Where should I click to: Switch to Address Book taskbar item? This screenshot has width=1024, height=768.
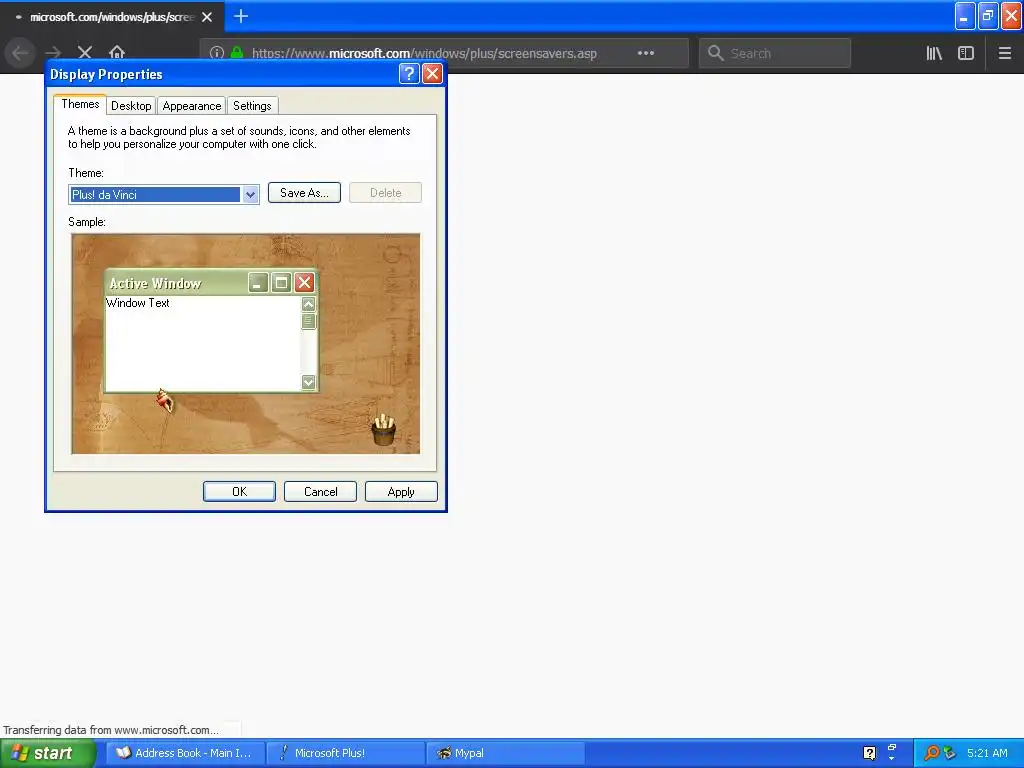click(185, 753)
